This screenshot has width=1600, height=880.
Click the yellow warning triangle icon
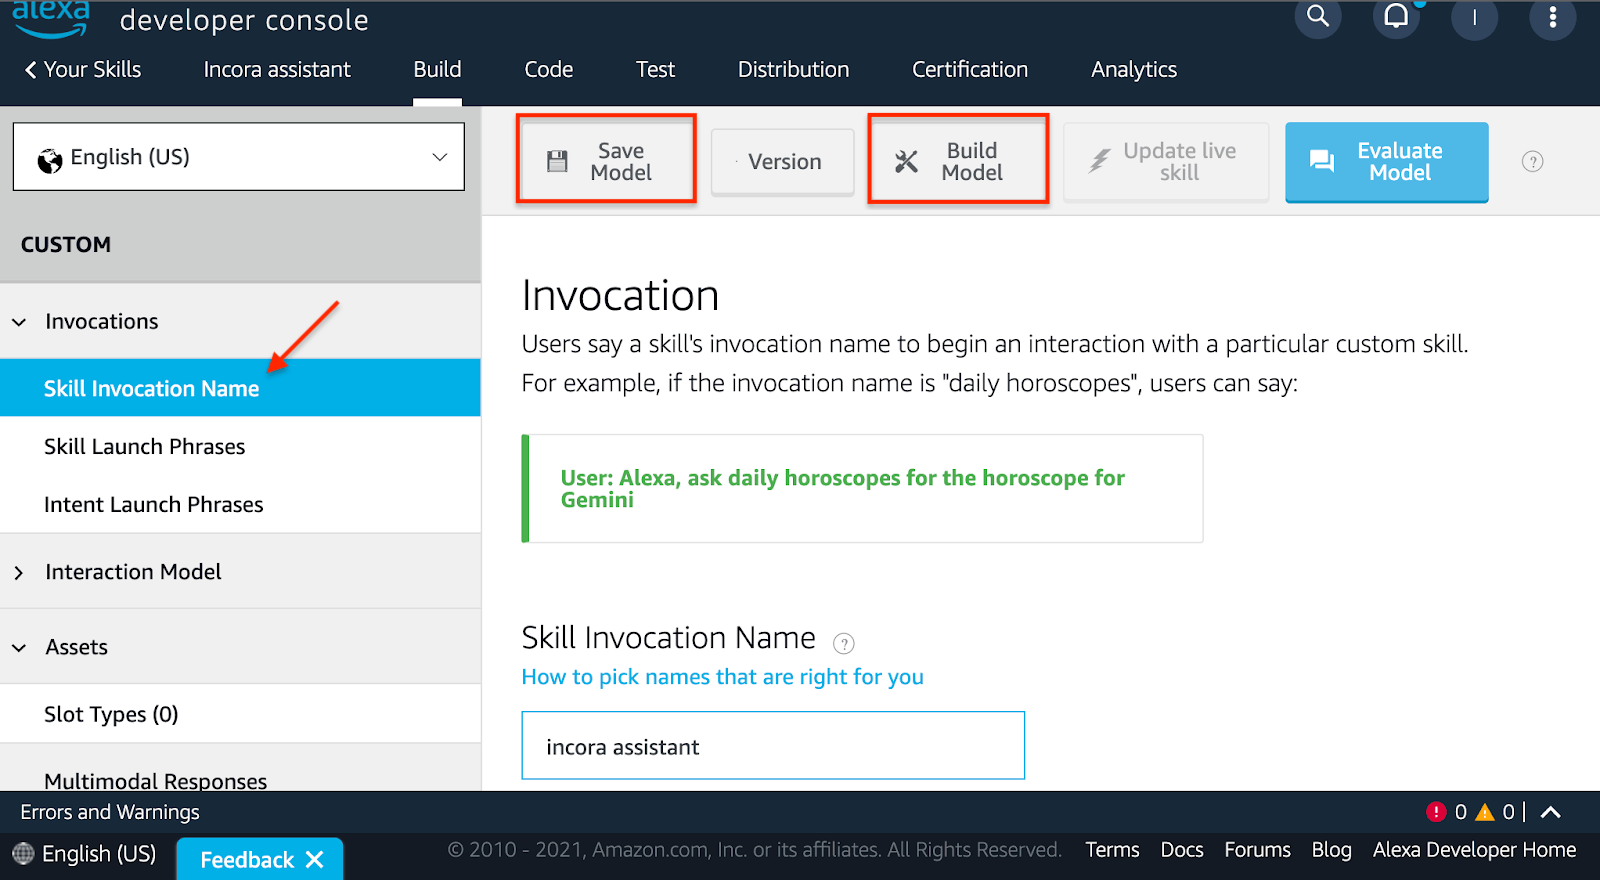(x=1485, y=812)
